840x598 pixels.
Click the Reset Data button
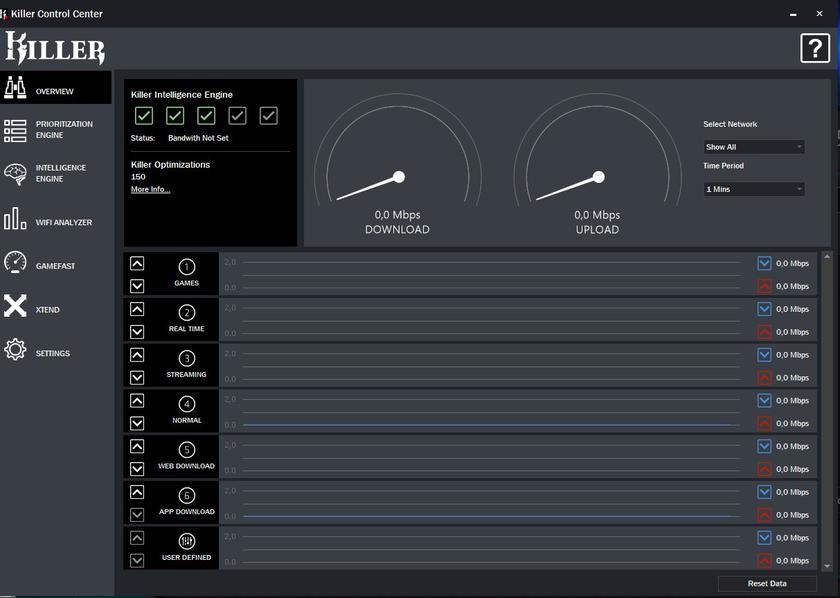tap(767, 583)
